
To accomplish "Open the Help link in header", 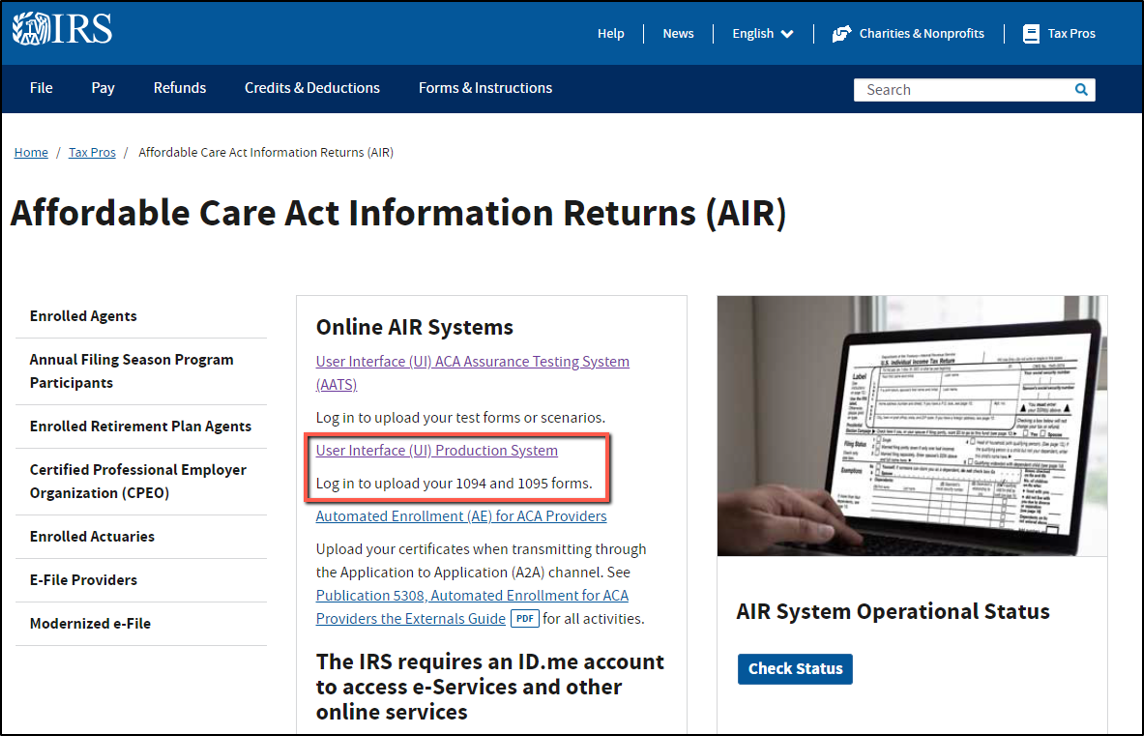I will click(611, 34).
